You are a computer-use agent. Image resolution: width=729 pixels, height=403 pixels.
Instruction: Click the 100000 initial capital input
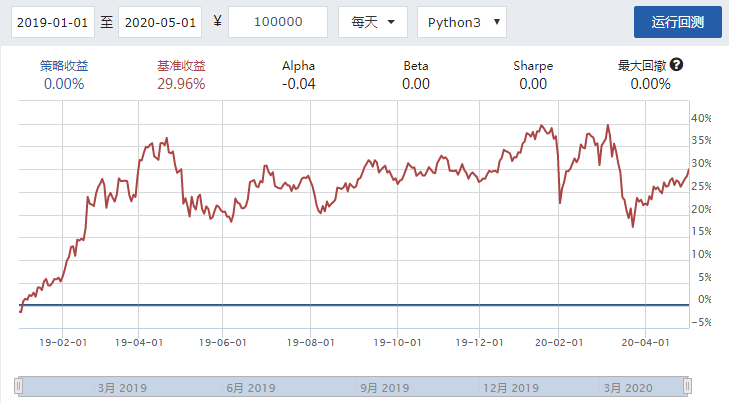(x=277, y=21)
